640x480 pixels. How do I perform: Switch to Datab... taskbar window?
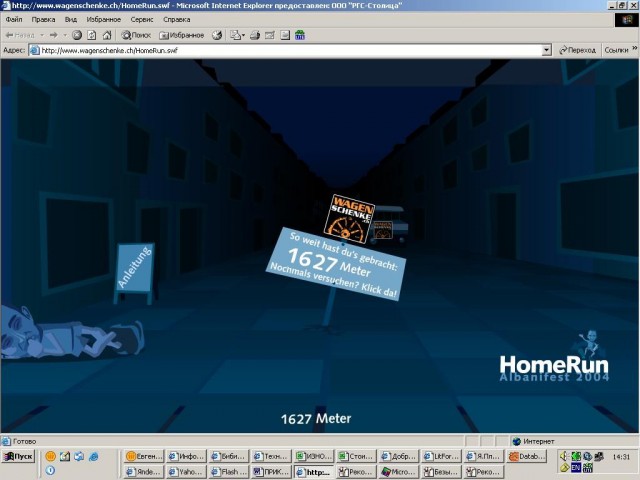(x=526, y=456)
